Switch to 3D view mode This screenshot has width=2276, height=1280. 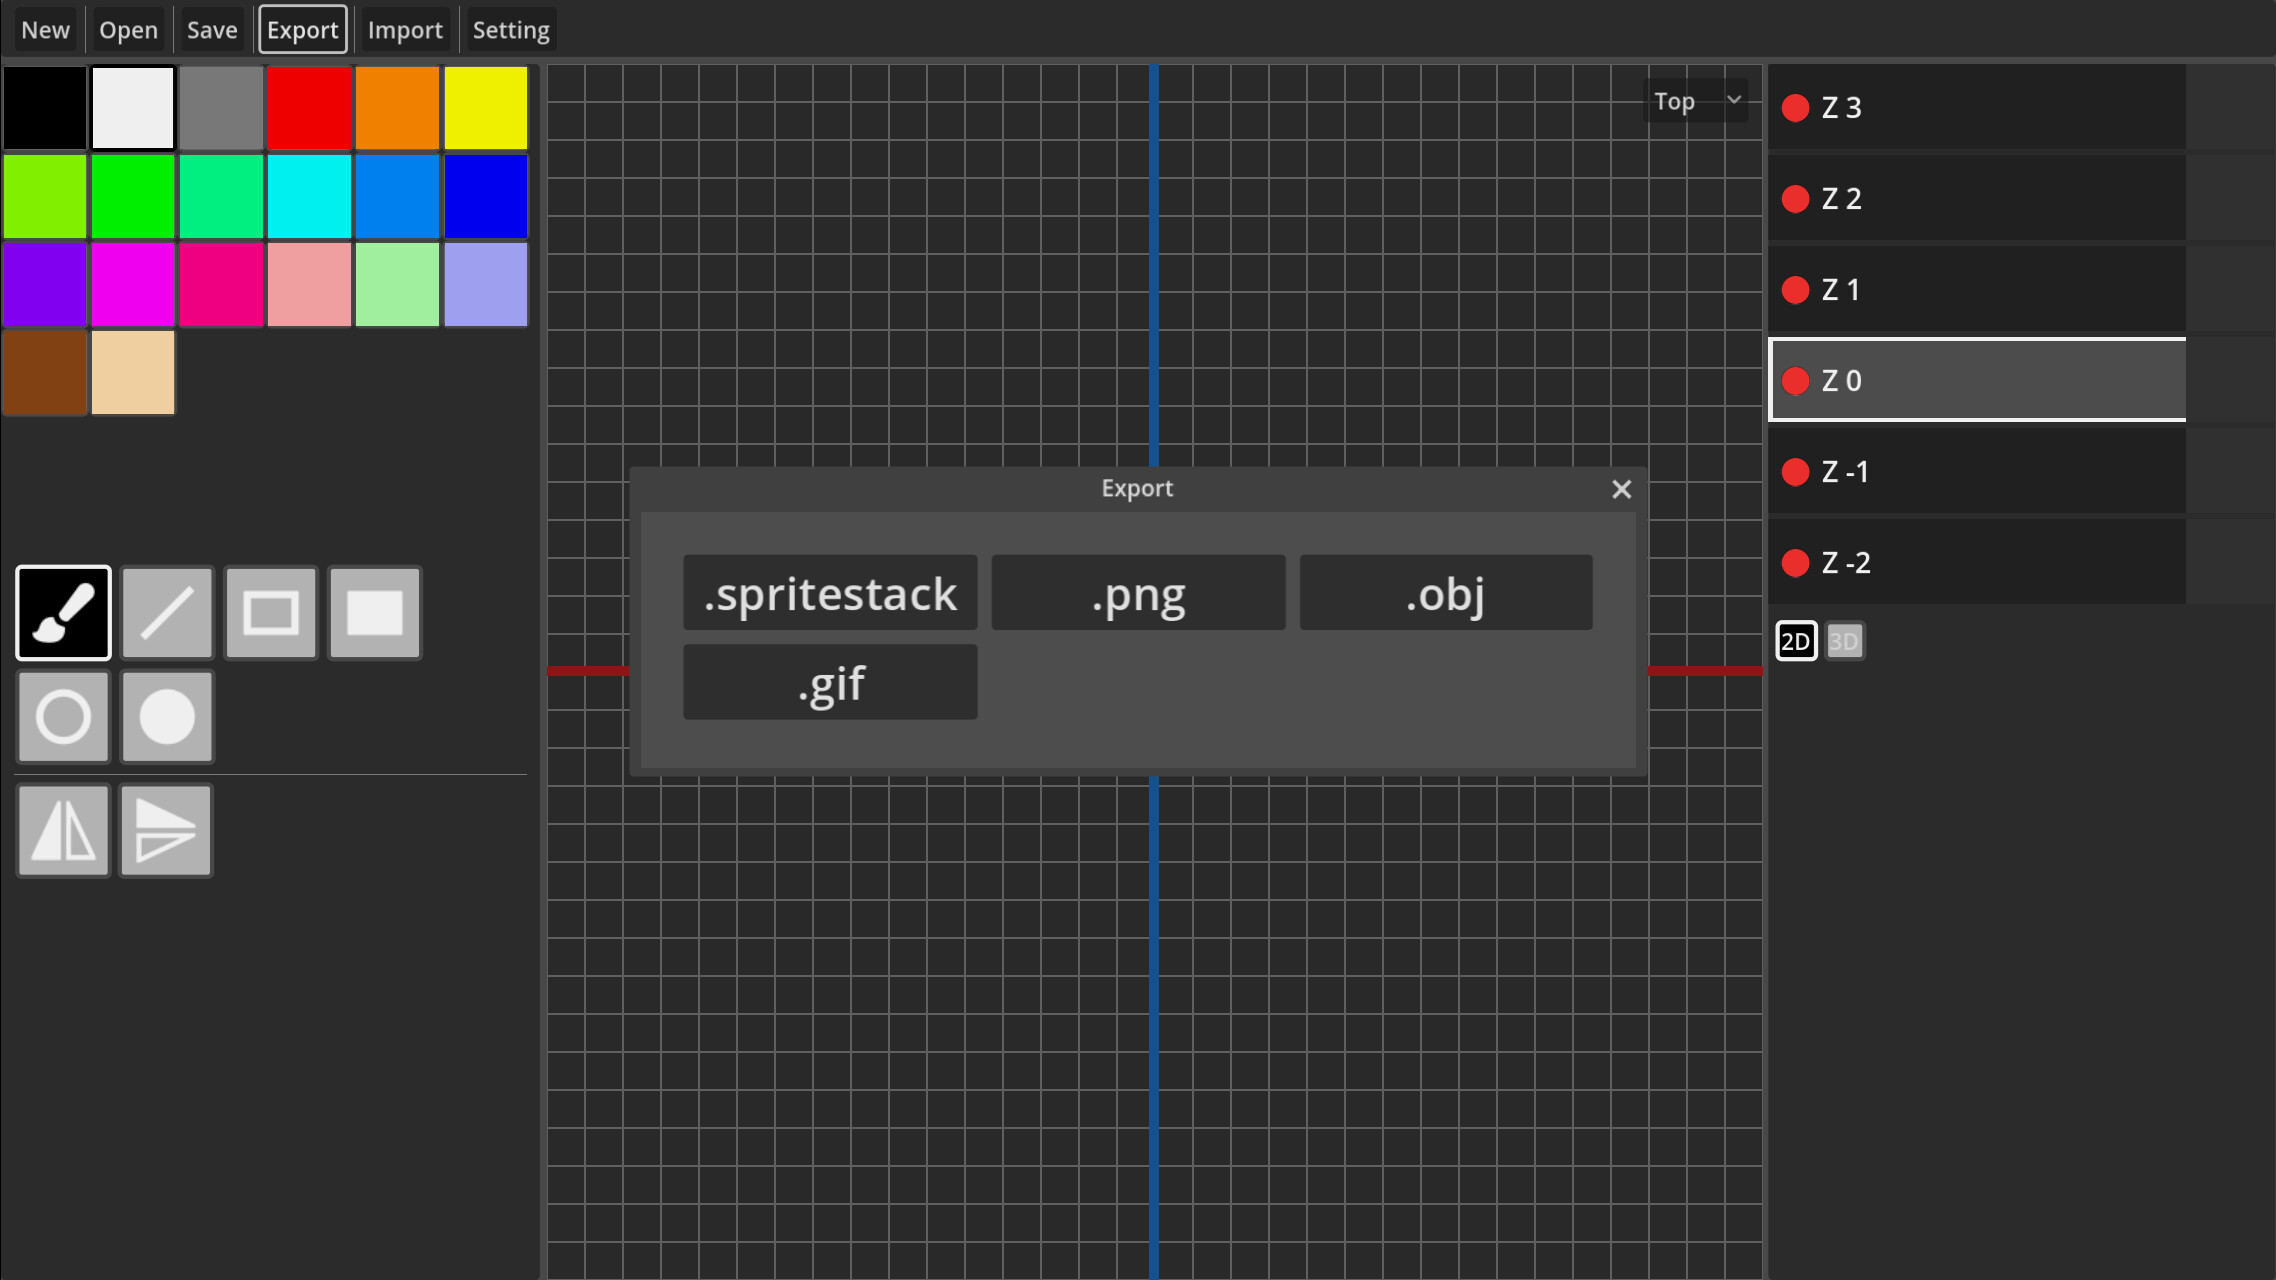[1844, 641]
